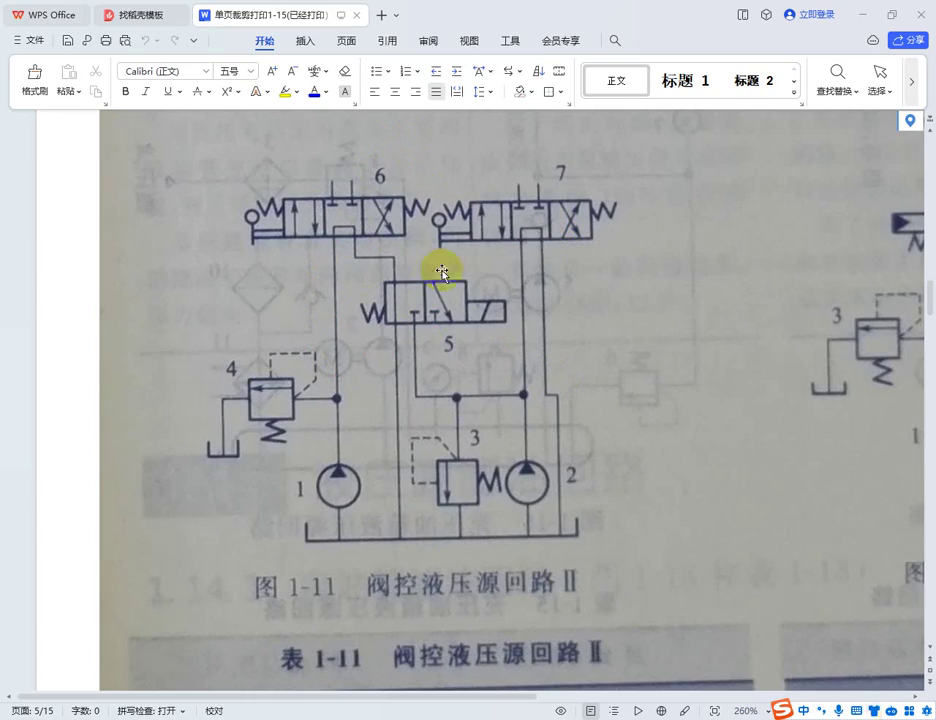The image size is (936, 720).
Task: Select the center align icon
Action: (395, 91)
